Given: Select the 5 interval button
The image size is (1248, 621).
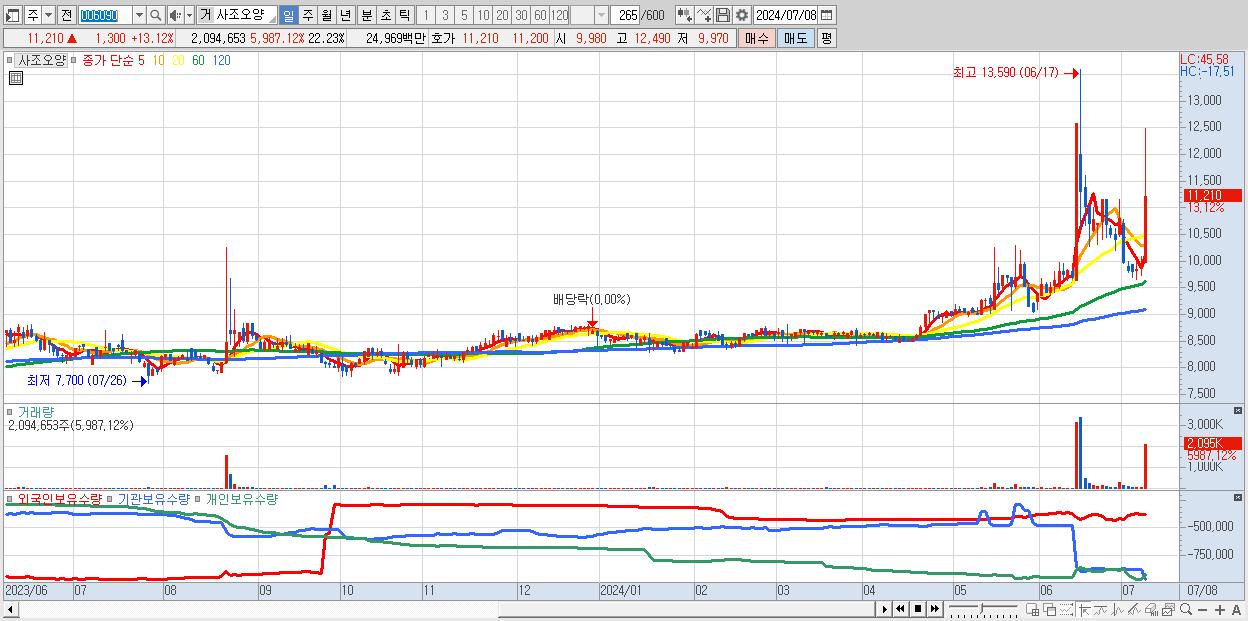Looking at the screenshot, I should point(464,15).
